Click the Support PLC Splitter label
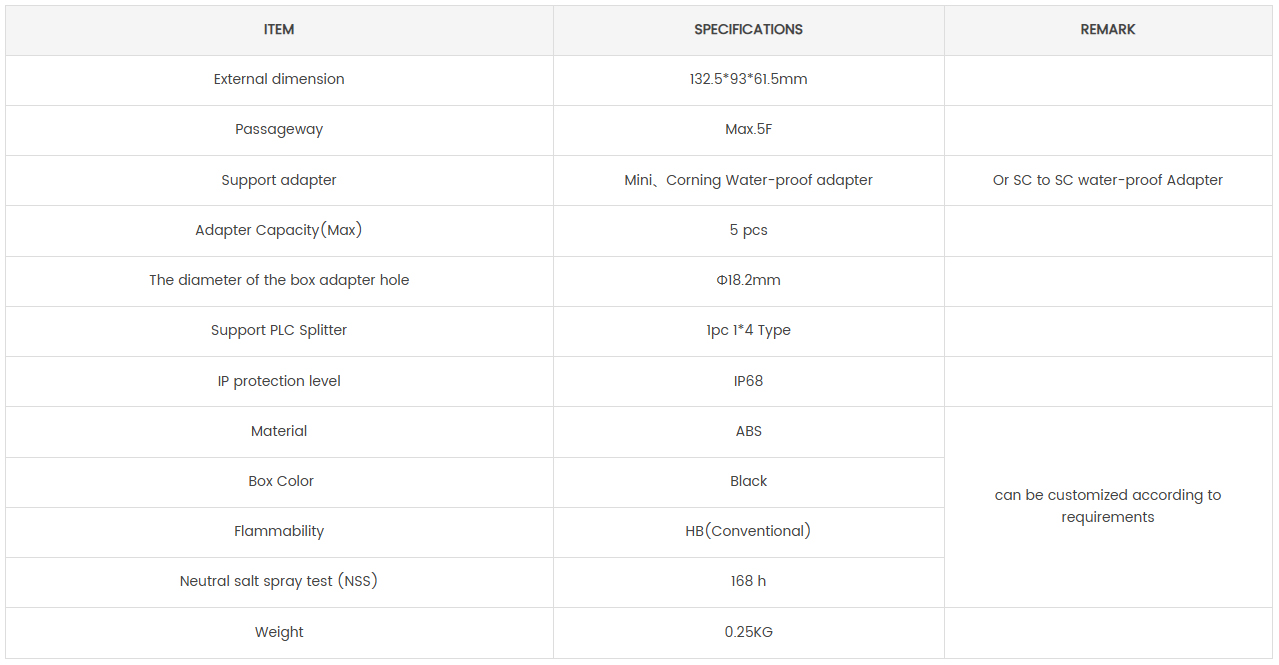 click(279, 330)
